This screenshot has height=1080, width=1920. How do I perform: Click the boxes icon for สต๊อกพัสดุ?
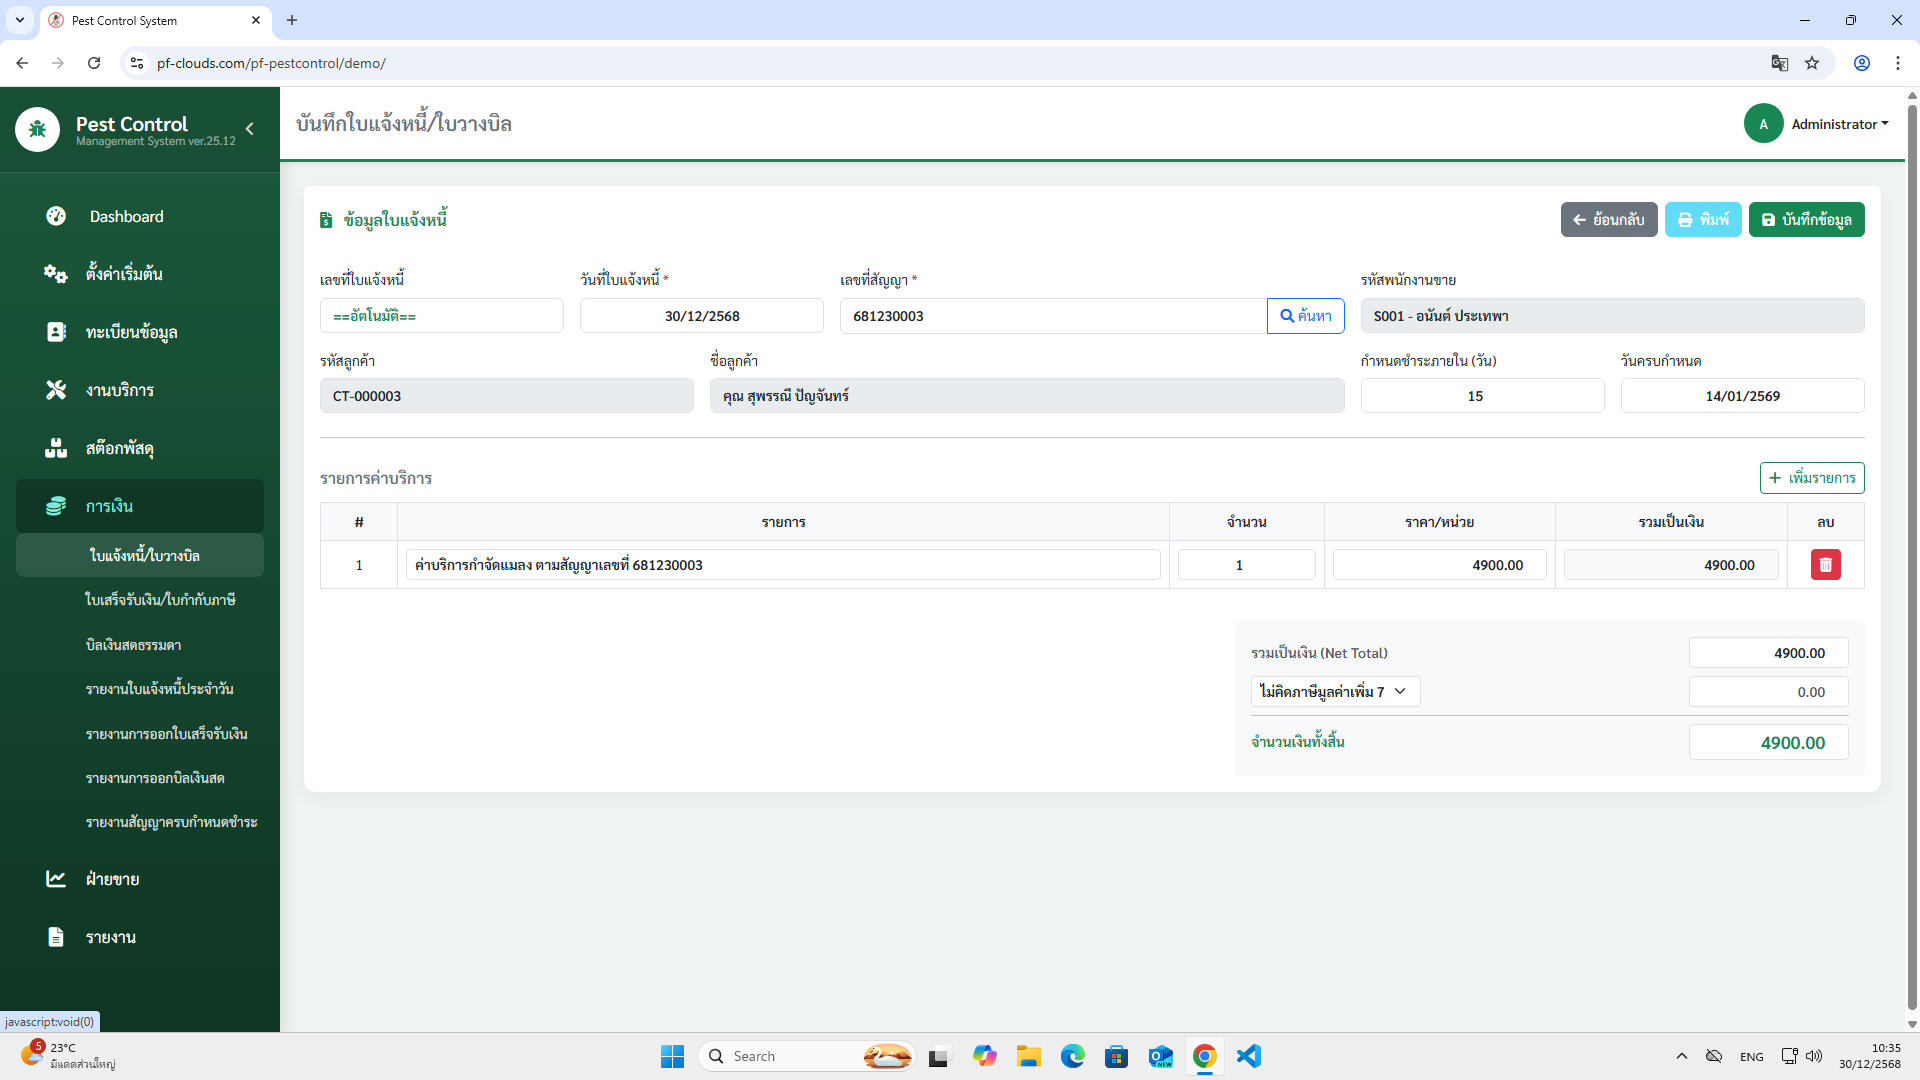click(56, 448)
